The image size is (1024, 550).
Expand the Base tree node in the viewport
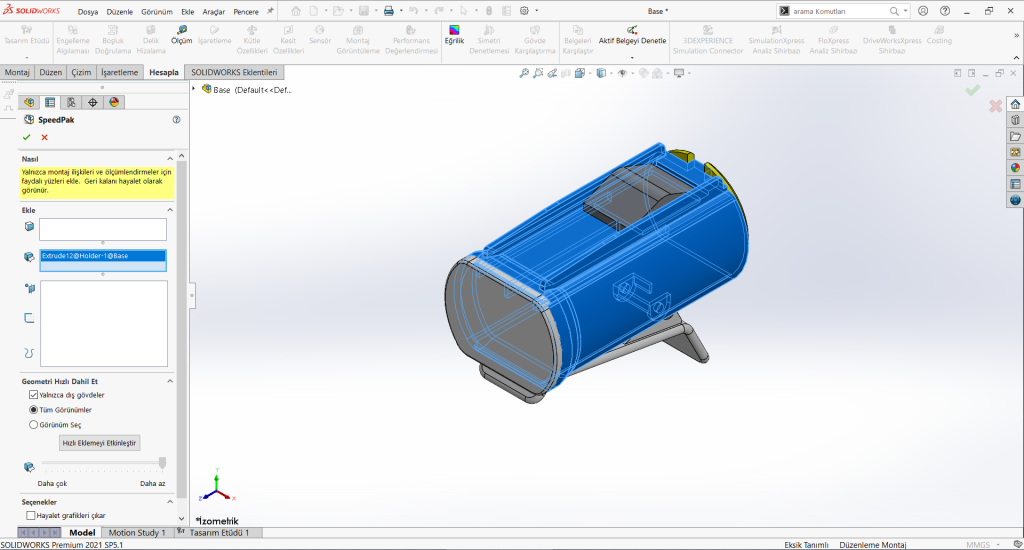click(x=194, y=89)
